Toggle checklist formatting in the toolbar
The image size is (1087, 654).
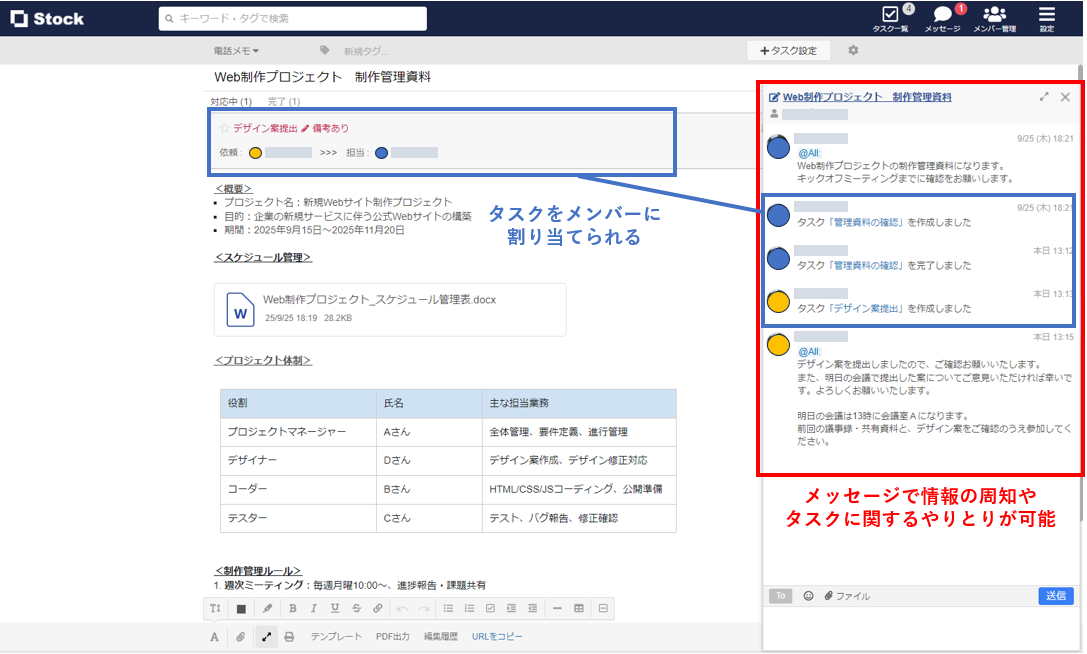pos(490,608)
